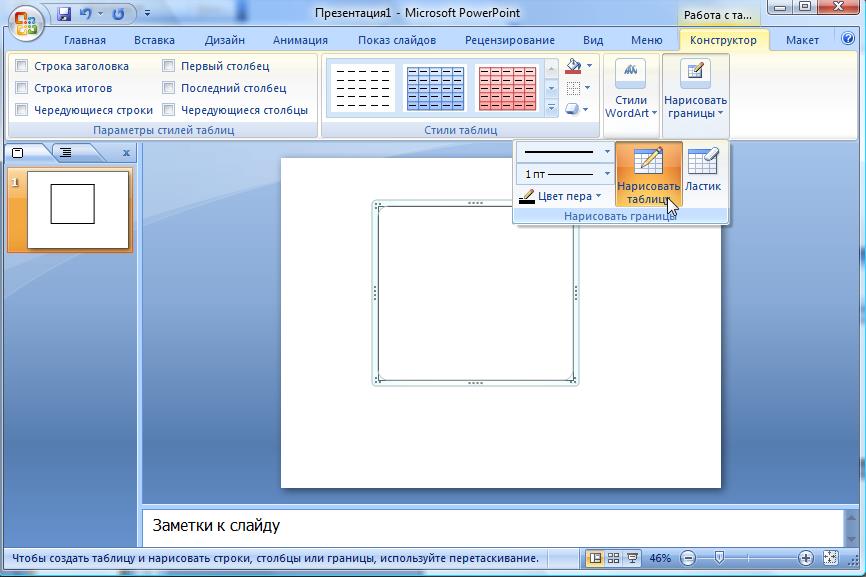This screenshot has width=866, height=577.
Task: Click the table Shading paint bucket
Action: tap(573, 66)
